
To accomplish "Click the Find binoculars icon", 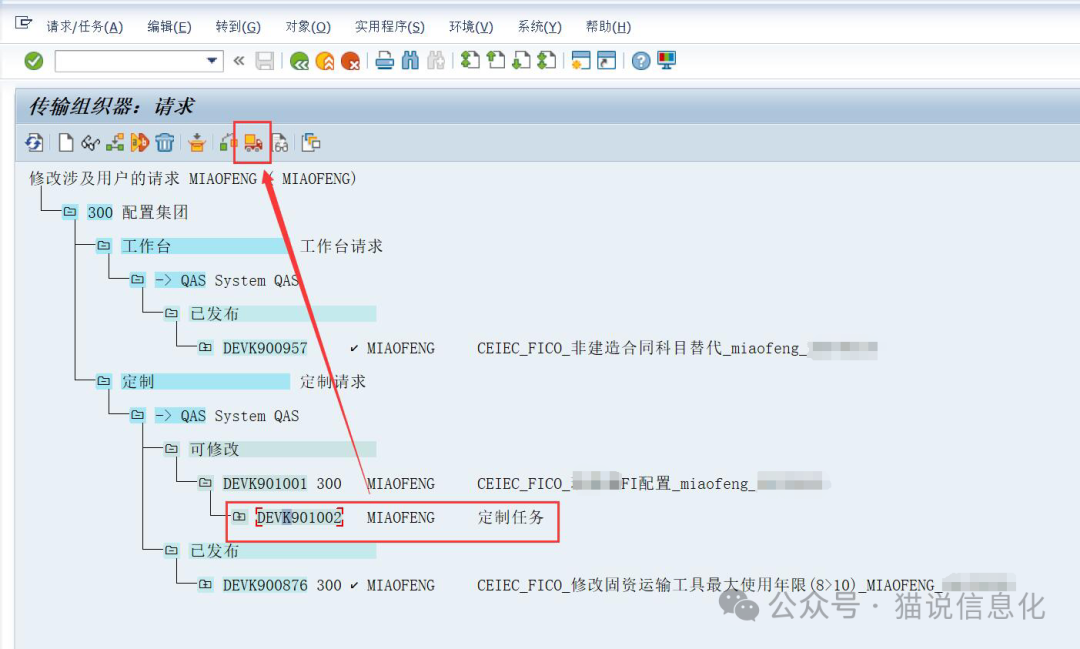I will [x=411, y=61].
